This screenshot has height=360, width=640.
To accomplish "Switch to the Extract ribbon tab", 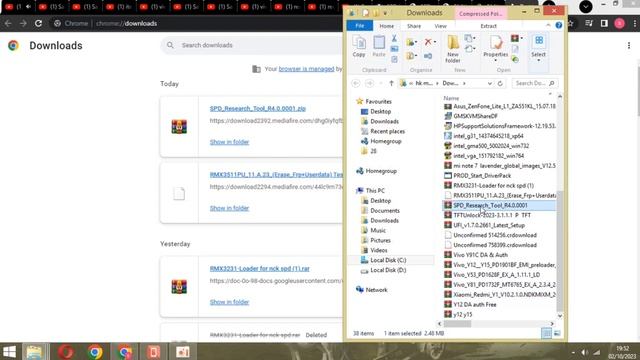I will (488, 26).
